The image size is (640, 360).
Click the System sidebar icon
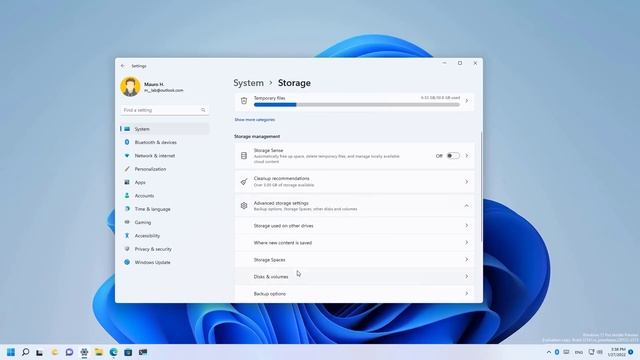[127, 129]
